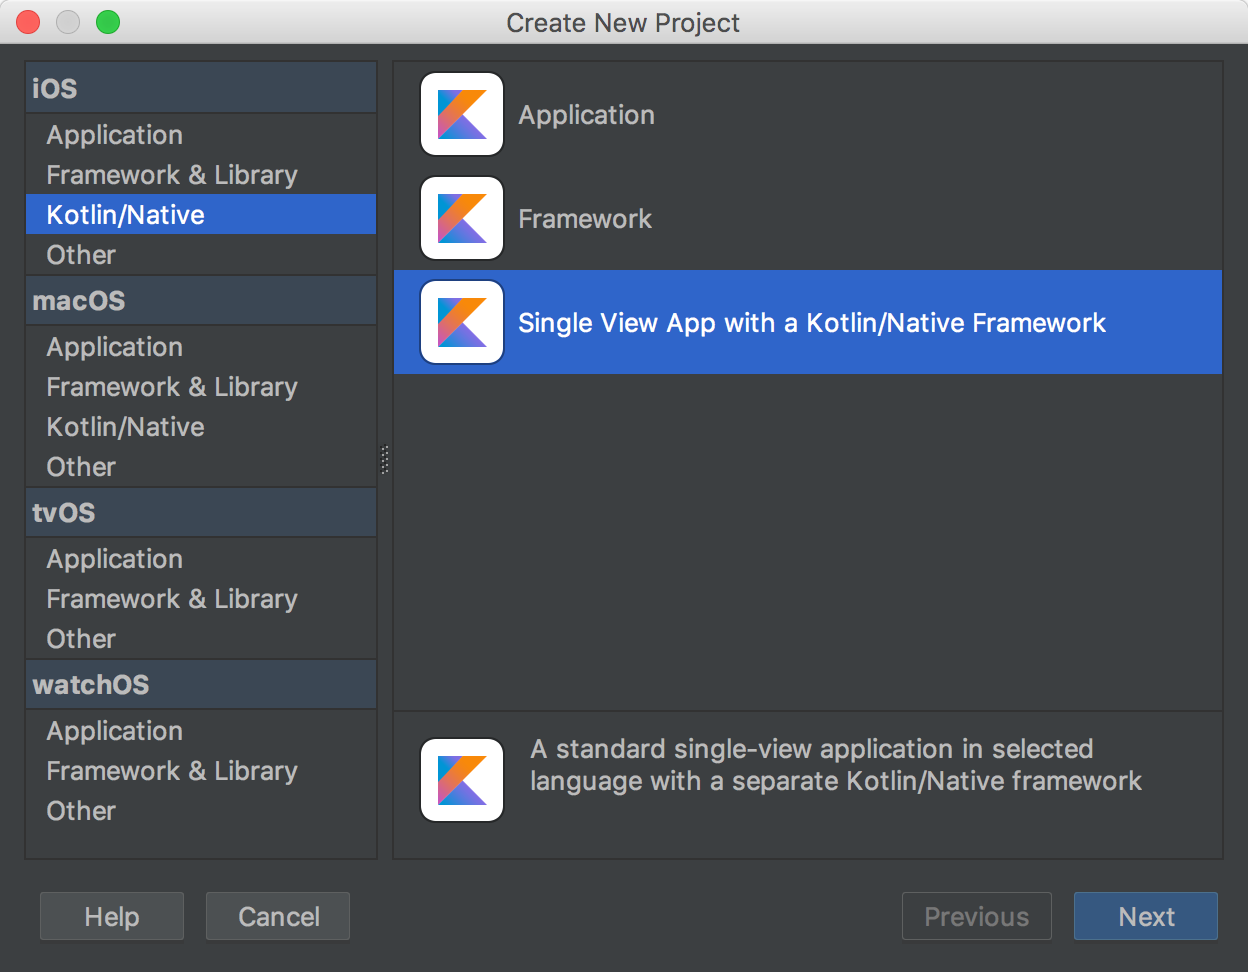This screenshot has width=1248, height=972.
Task: Select the Application Kotlin/Native template
Action: pos(808,114)
